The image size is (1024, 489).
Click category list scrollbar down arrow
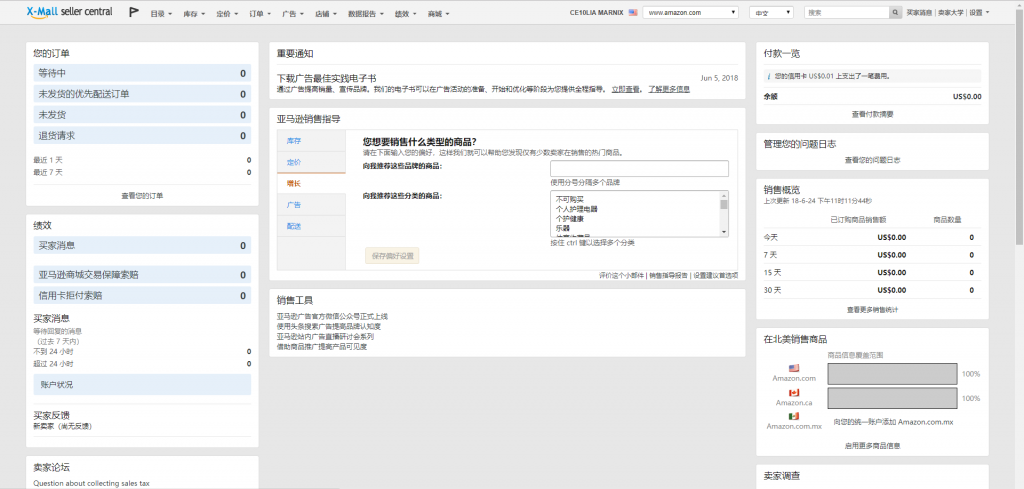coord(724,232)
